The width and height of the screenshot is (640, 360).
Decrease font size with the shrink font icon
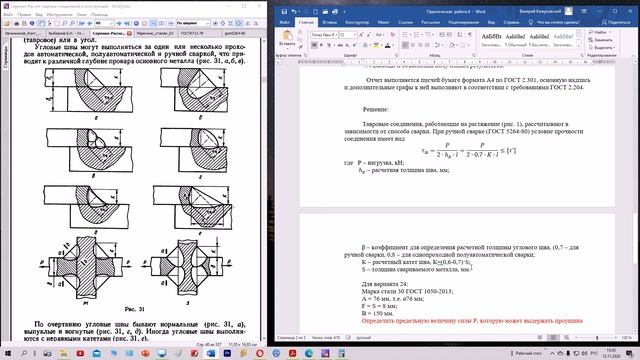pyautogui.click(x=368, y=35)
